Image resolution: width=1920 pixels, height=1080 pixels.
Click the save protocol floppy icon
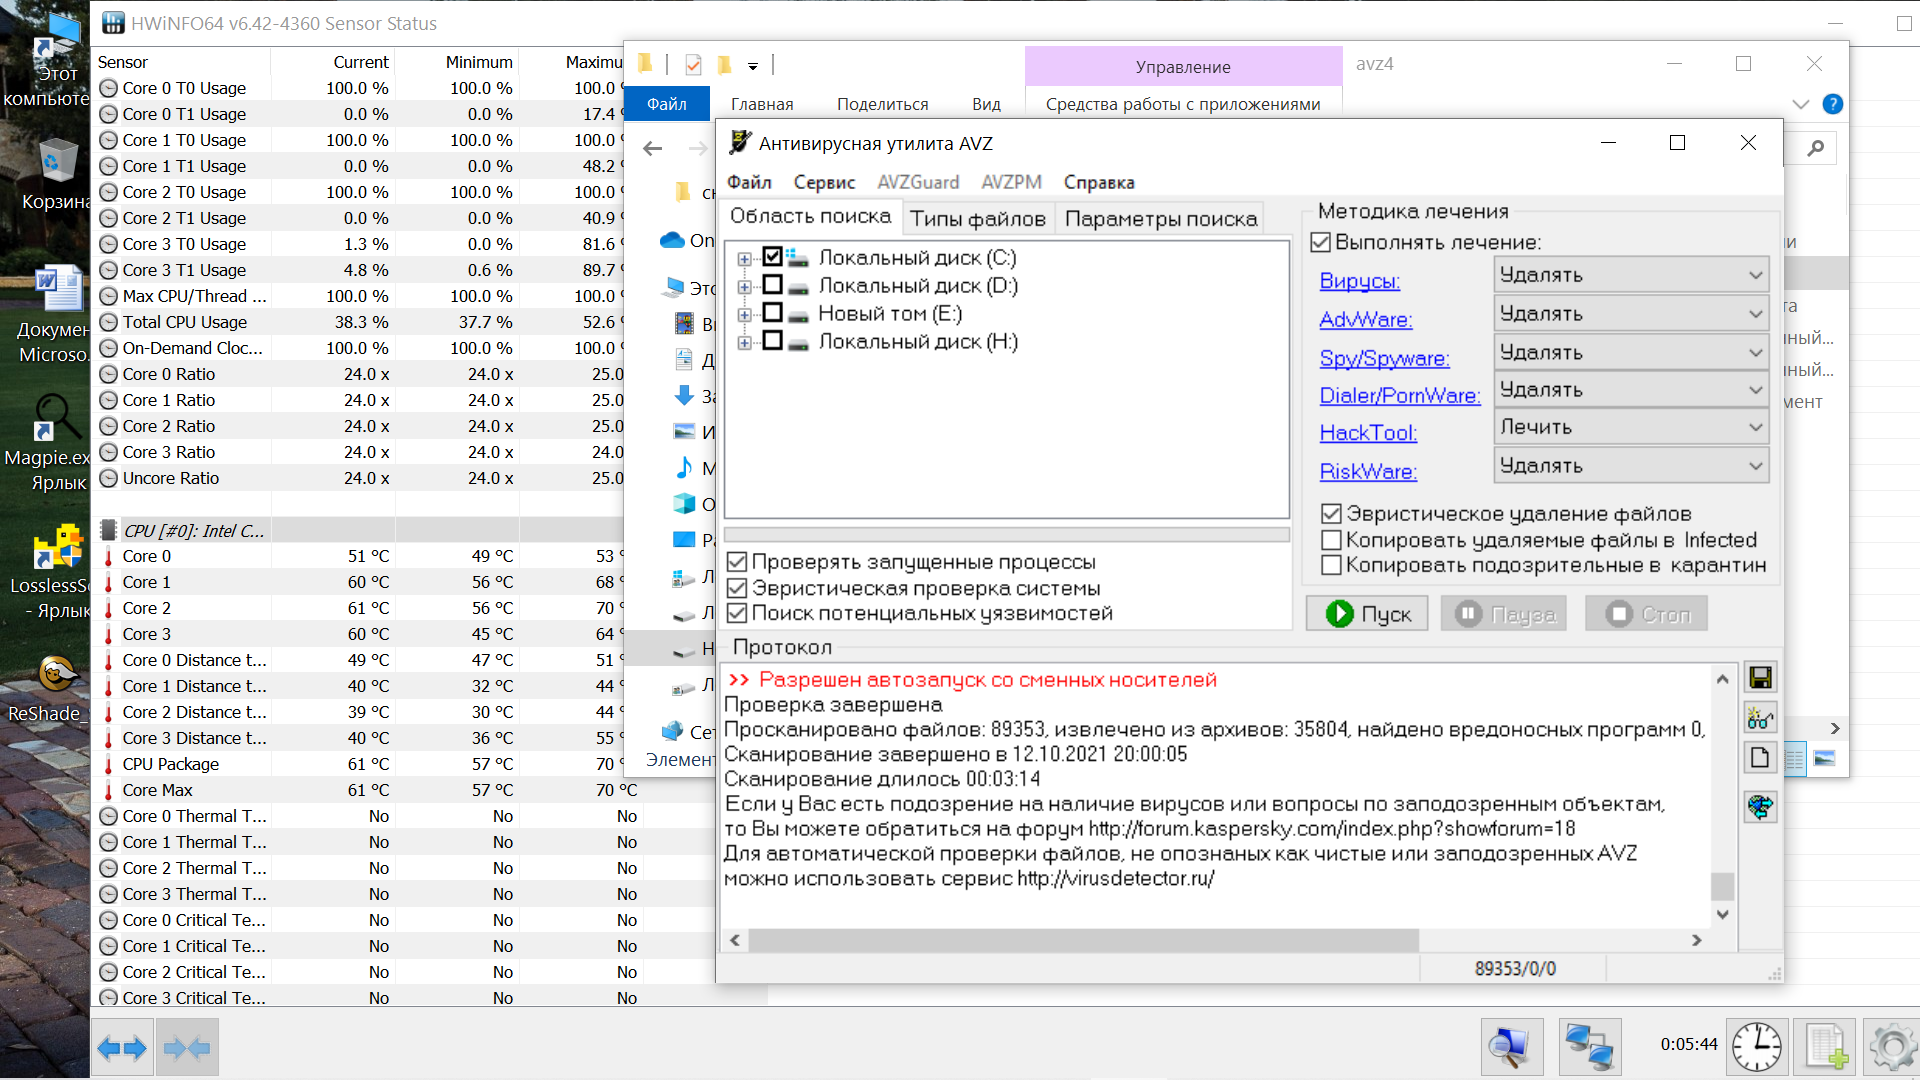click(x=1760, y=678)
